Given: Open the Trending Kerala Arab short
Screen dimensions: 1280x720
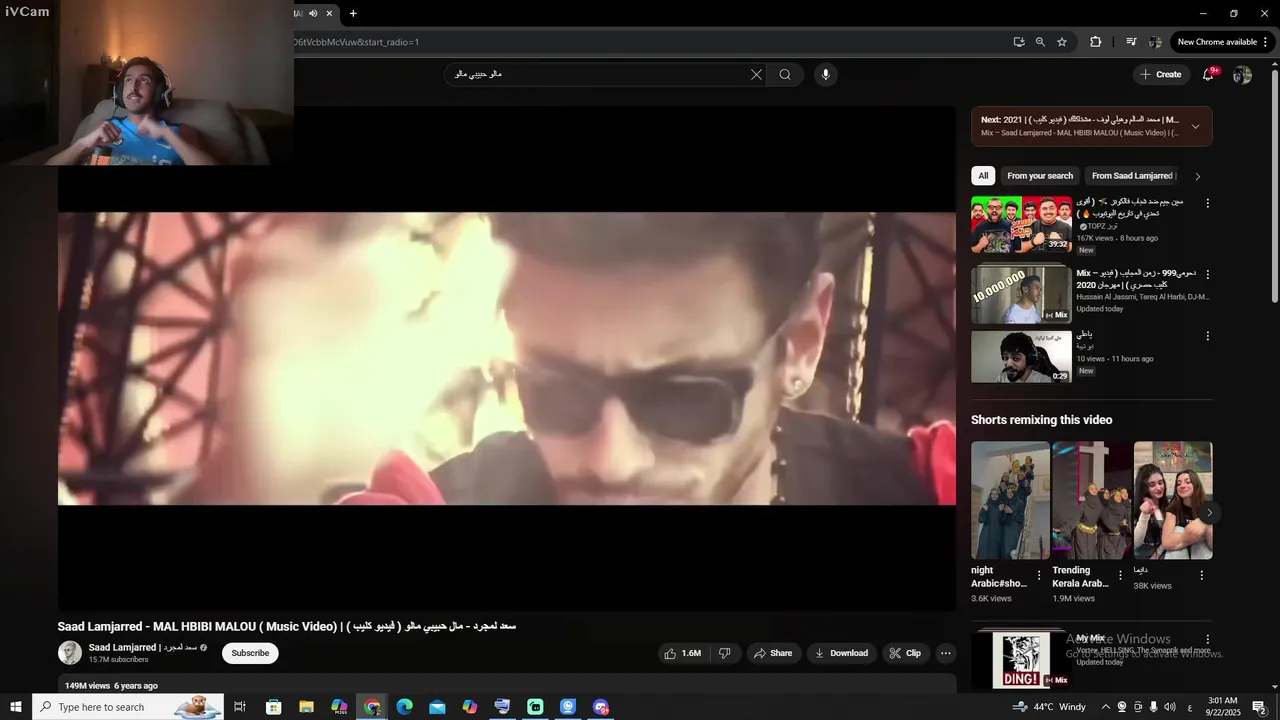Looking at the screenshot, I should [1092, 500].
